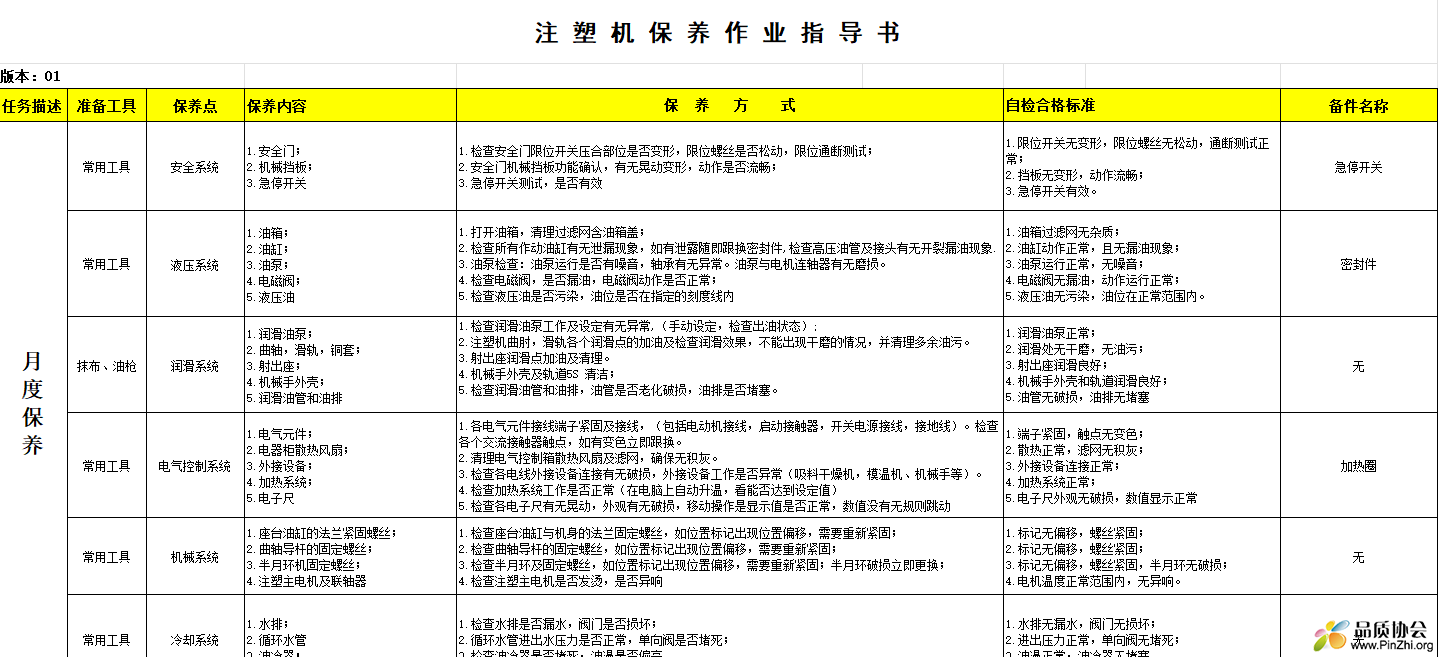Select the 任务描述 header cell
Image resolution: width=1438 pixels, height=657 pixels.
pyautogui.click(x=33, y=105)
